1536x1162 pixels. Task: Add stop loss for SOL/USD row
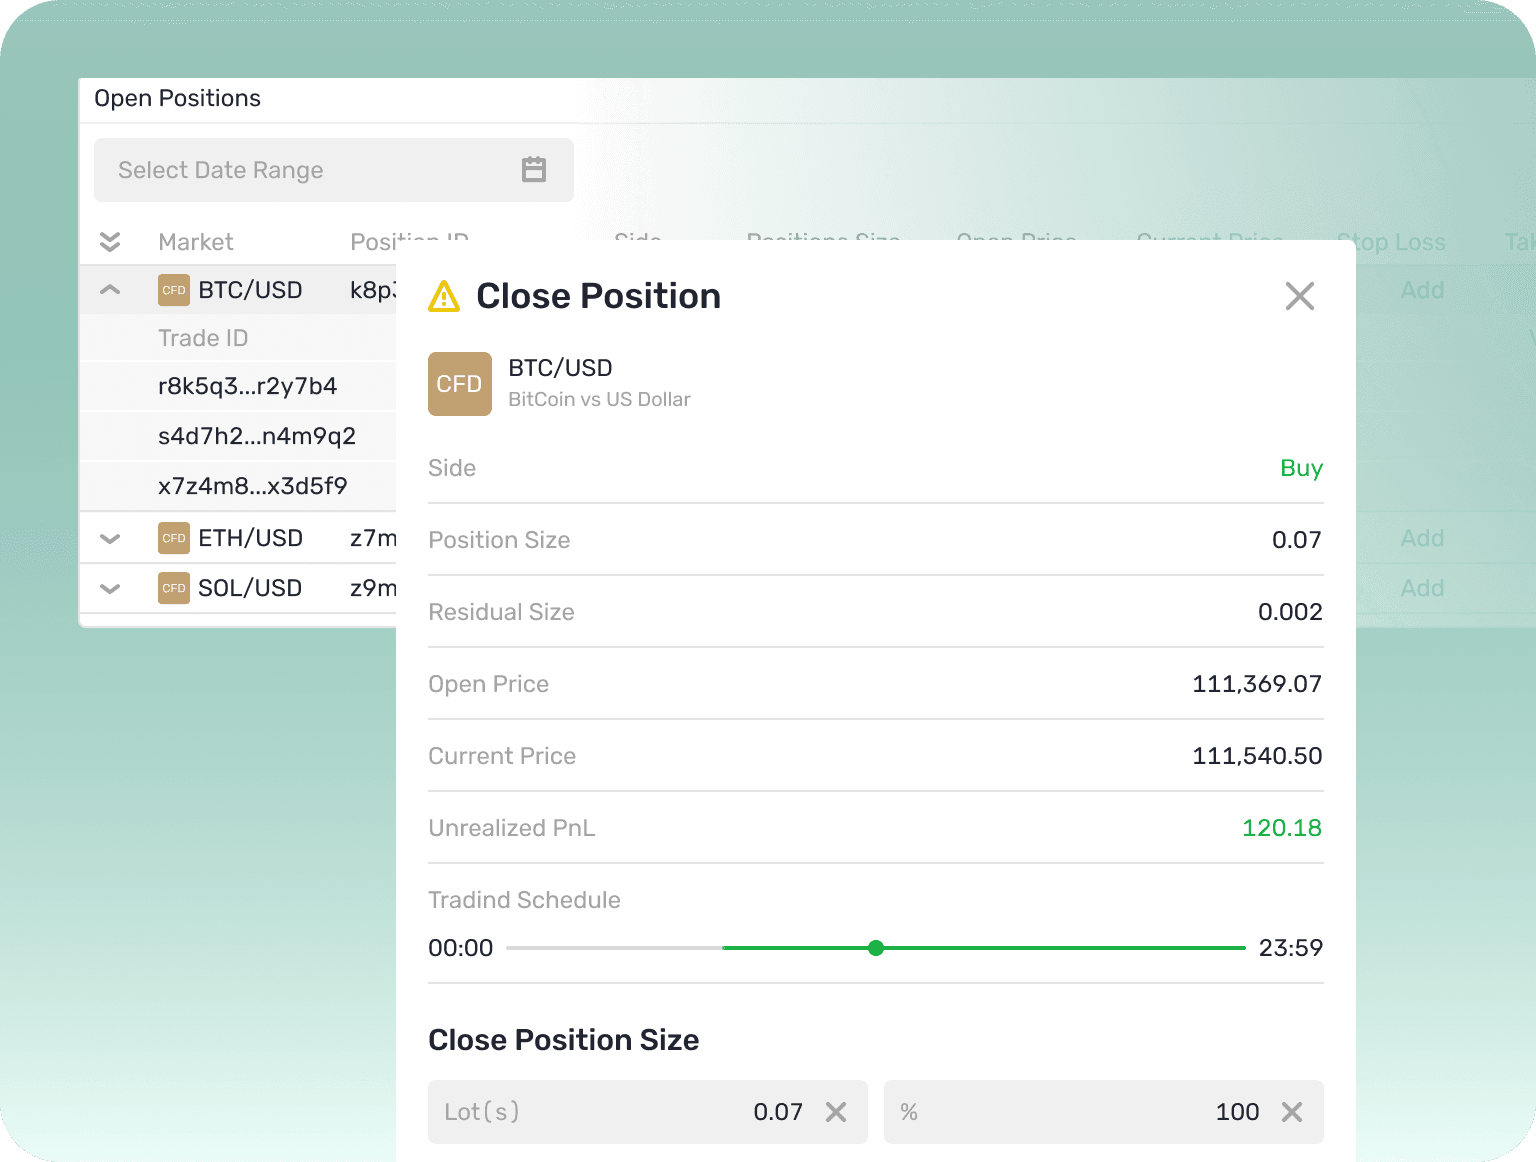coord(1422,588)
